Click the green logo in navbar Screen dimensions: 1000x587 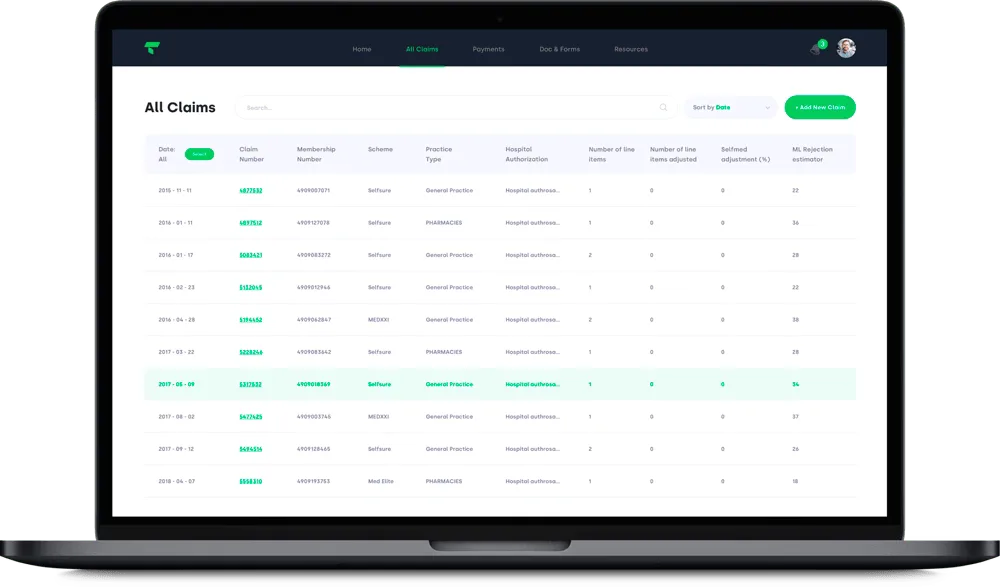(x=152, y=48)
